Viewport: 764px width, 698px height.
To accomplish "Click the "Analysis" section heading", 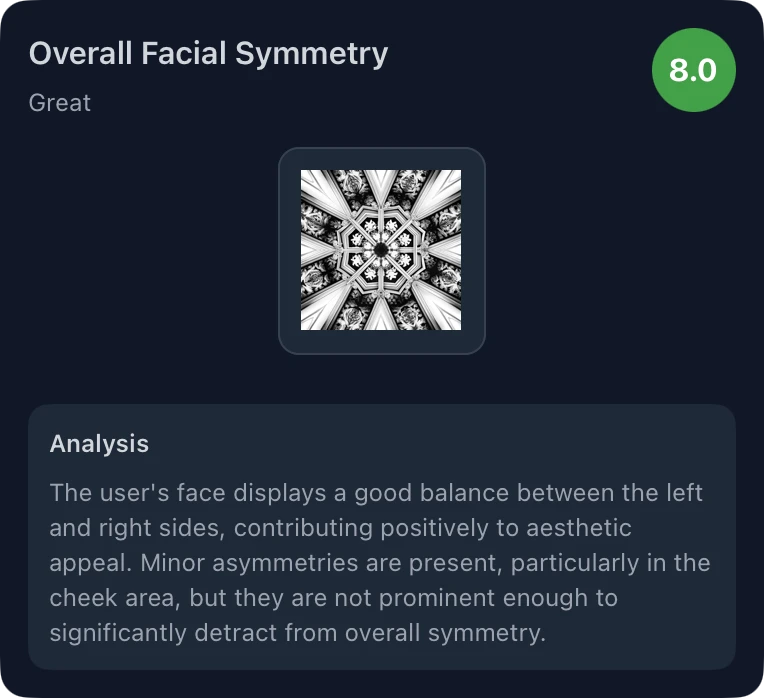I will [99, 444].
